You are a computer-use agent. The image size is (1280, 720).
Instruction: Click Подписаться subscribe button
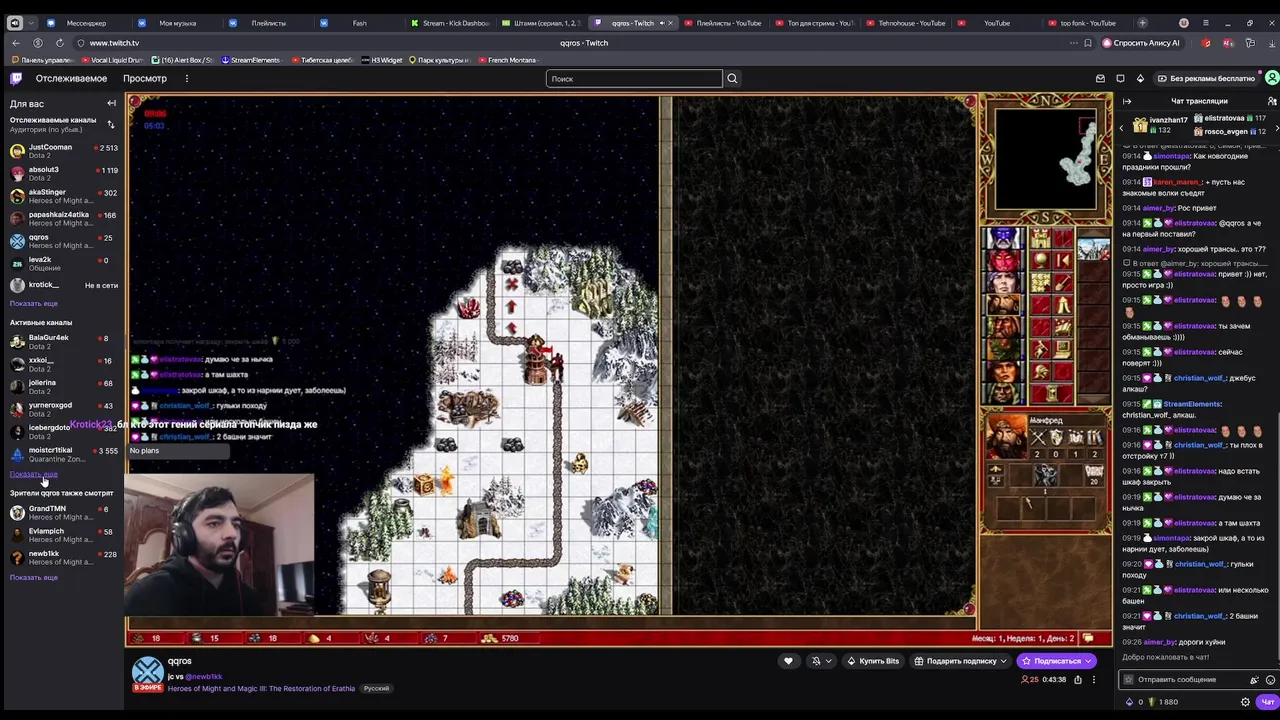pyautogui.click(x=1056, y=661)
